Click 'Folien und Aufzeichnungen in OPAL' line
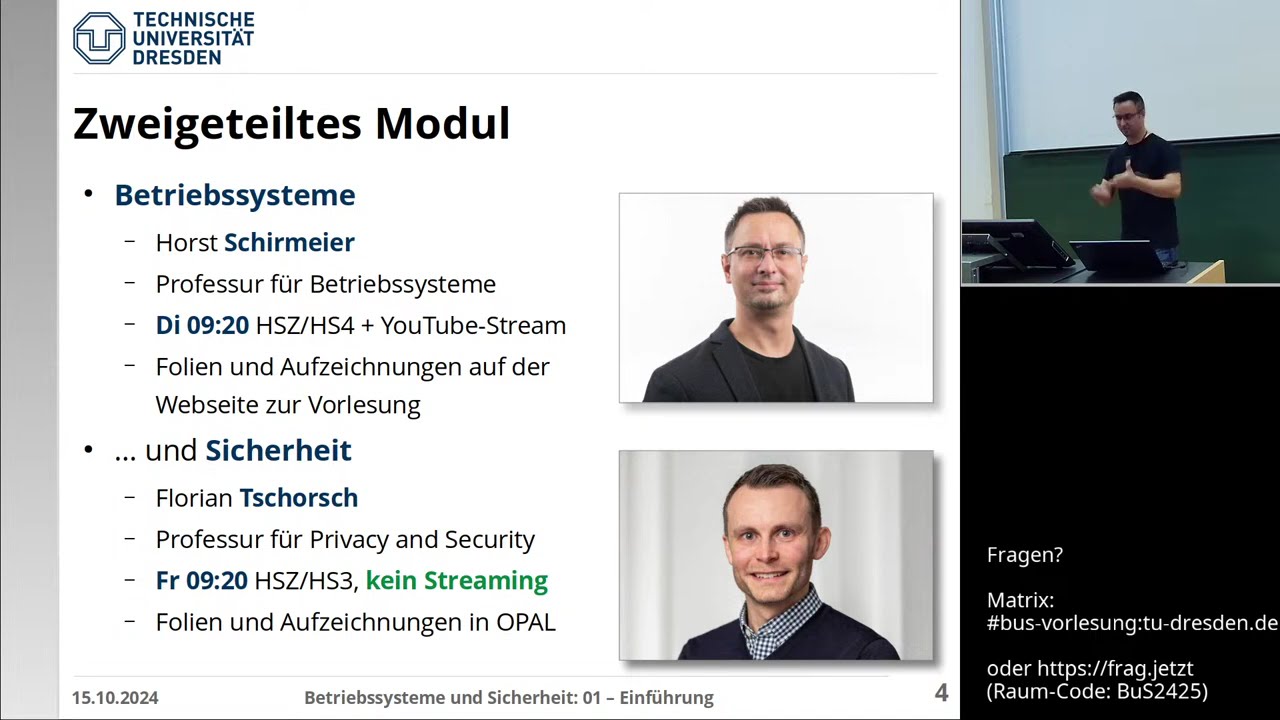The height and width of the screenshot is (720, 1280). click(x=355, y=622)
